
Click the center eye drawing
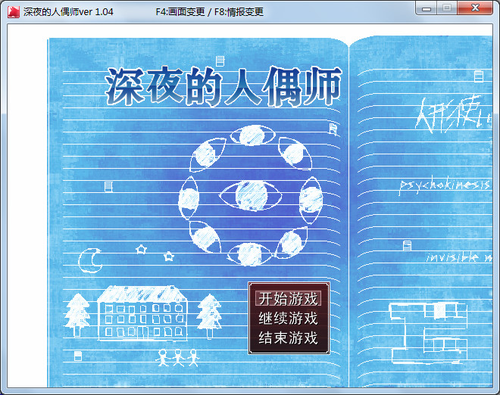coord(251,196)
